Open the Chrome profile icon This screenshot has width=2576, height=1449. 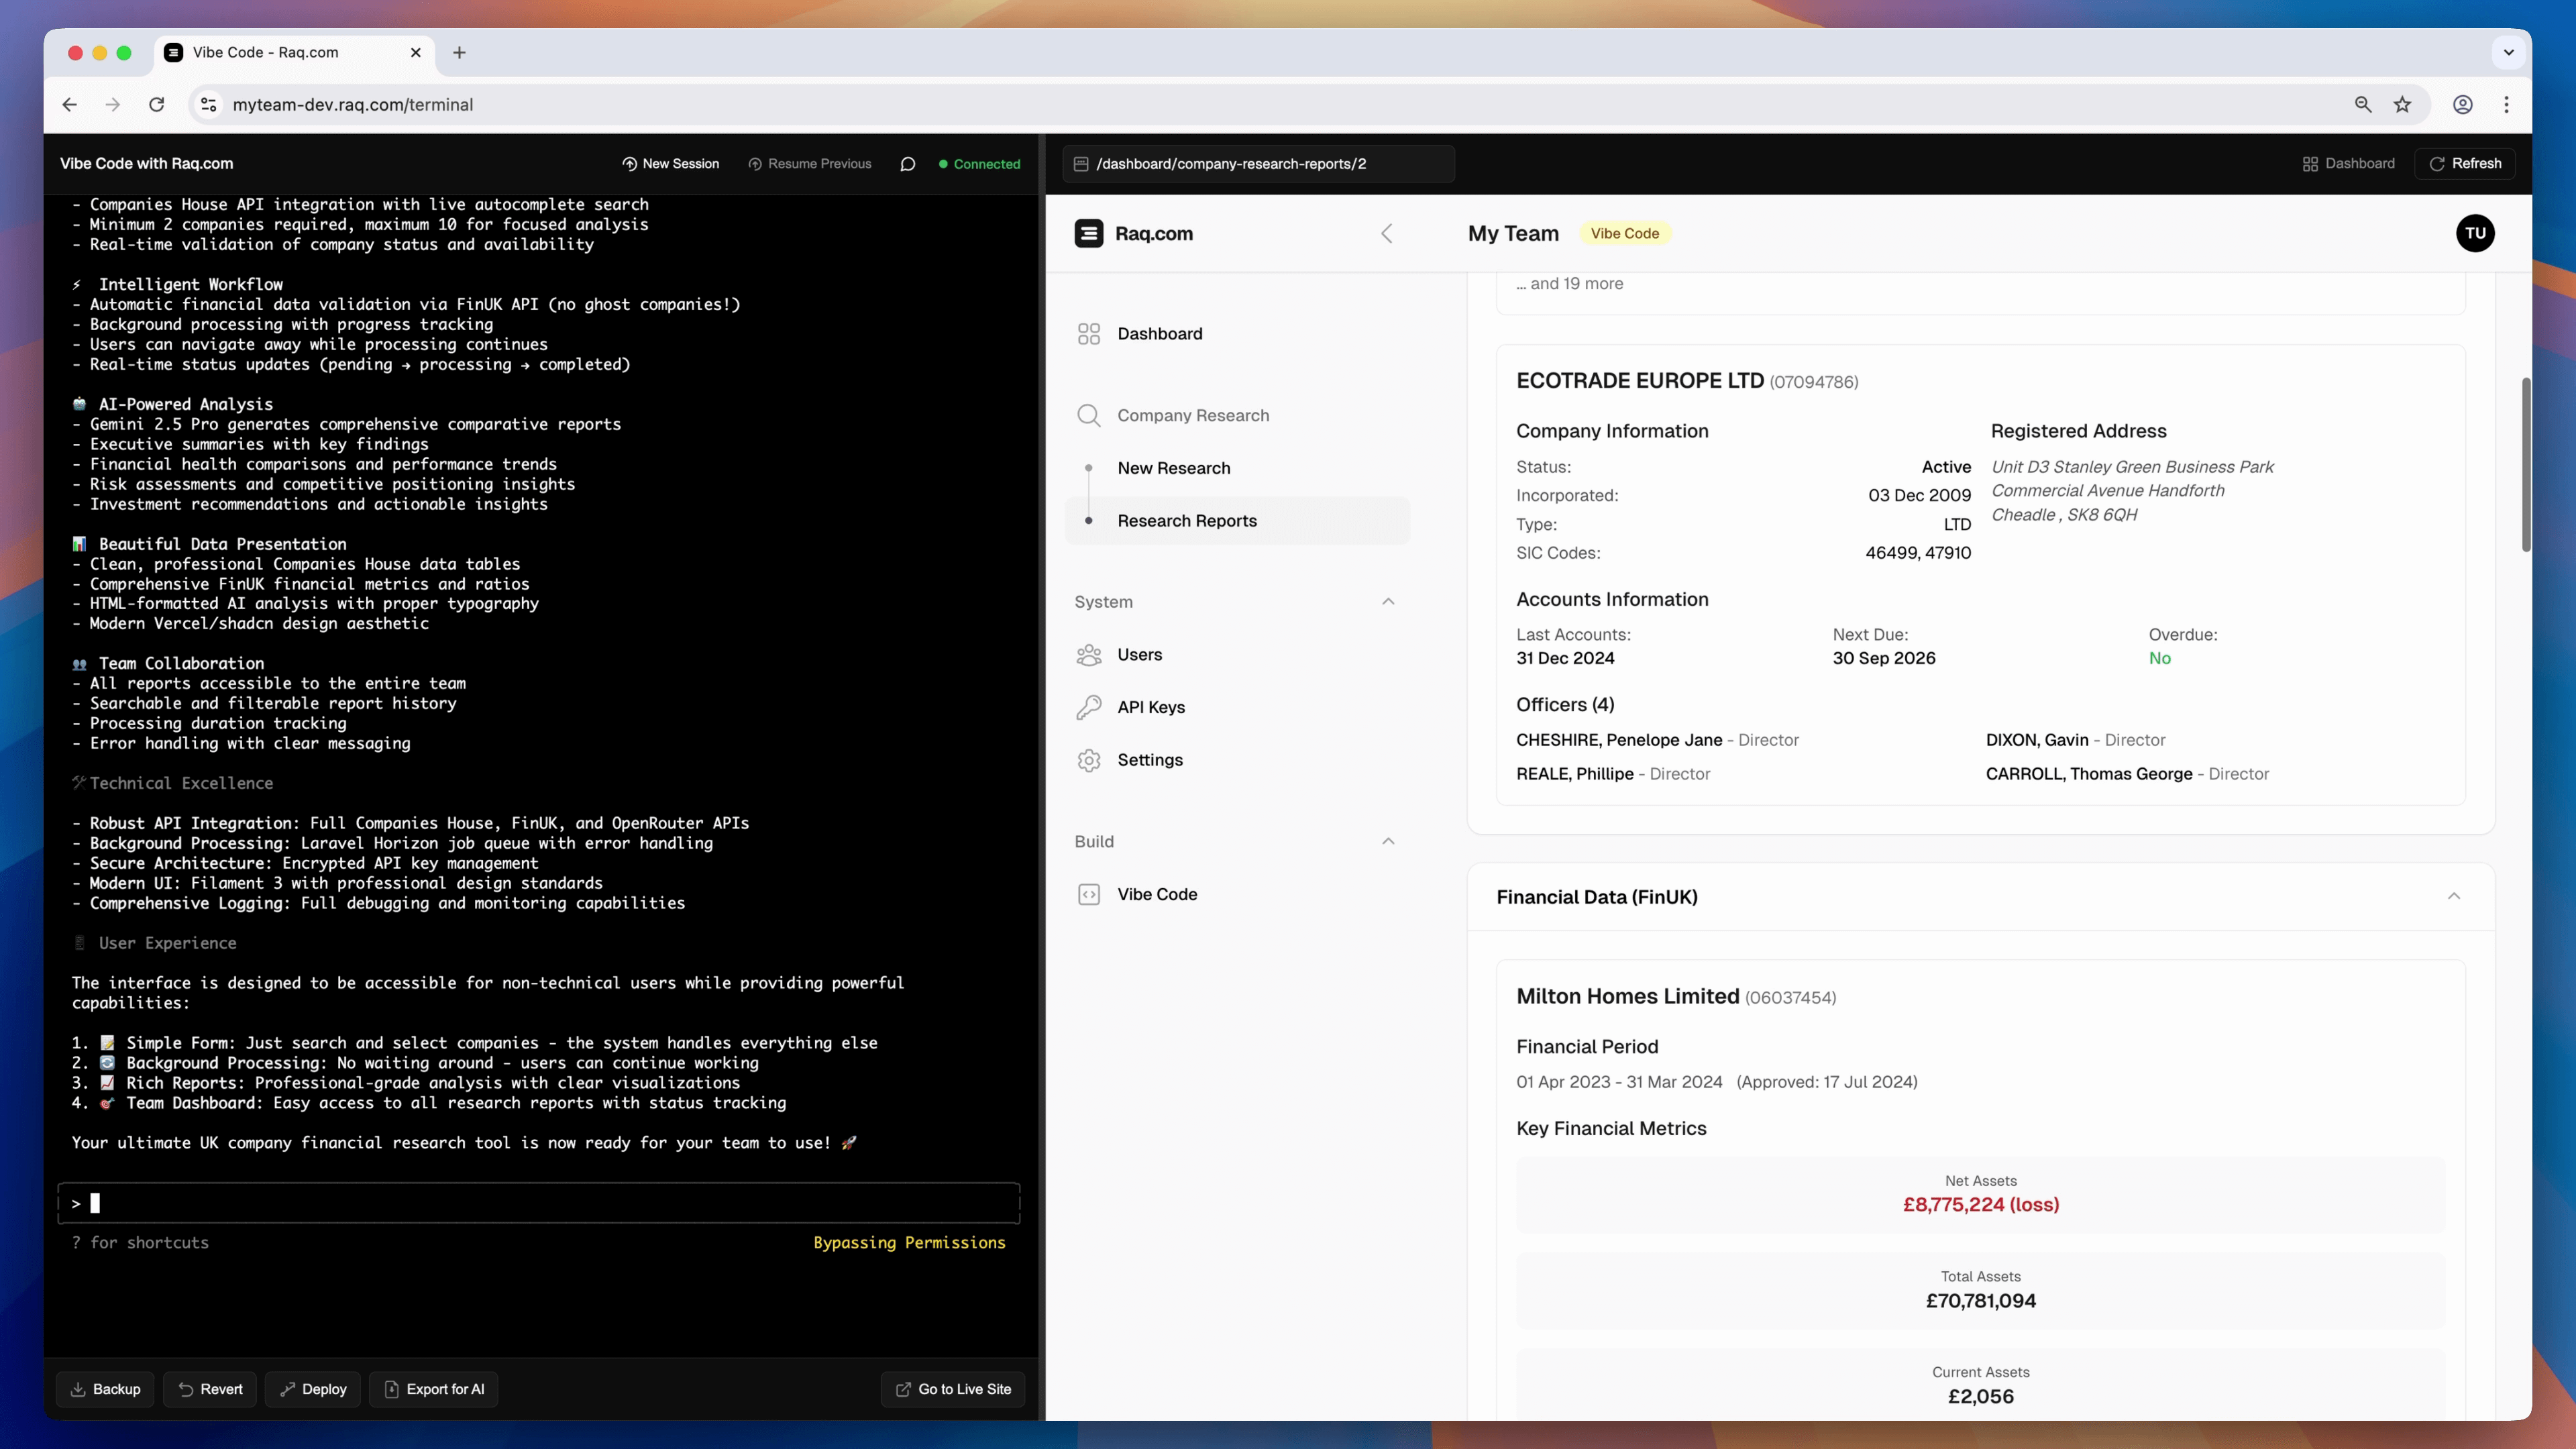click(2463, 104)
